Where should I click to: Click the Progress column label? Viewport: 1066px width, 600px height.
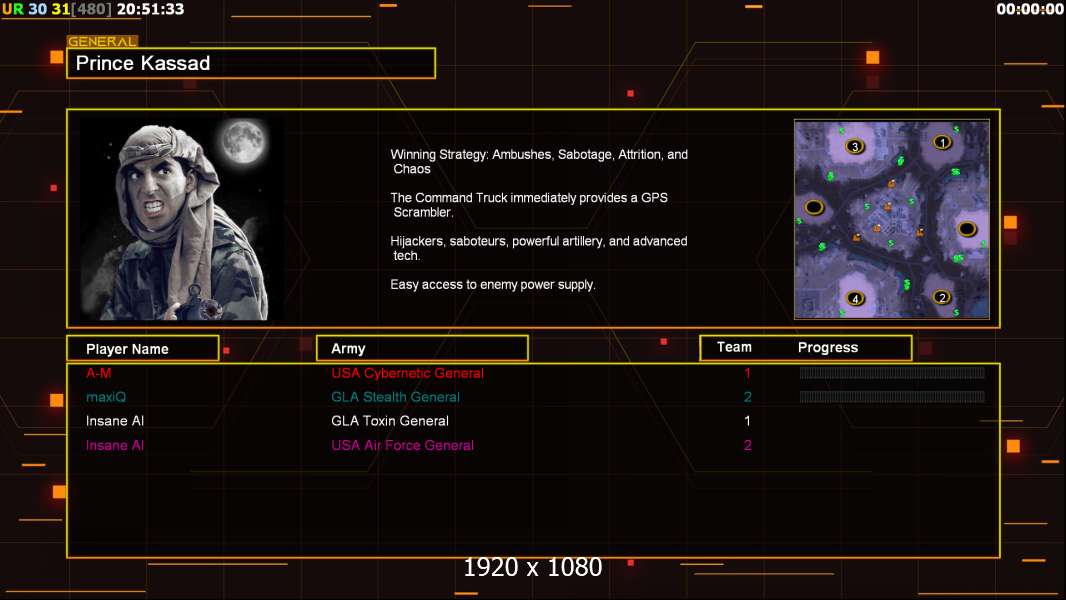coord(827,348)
